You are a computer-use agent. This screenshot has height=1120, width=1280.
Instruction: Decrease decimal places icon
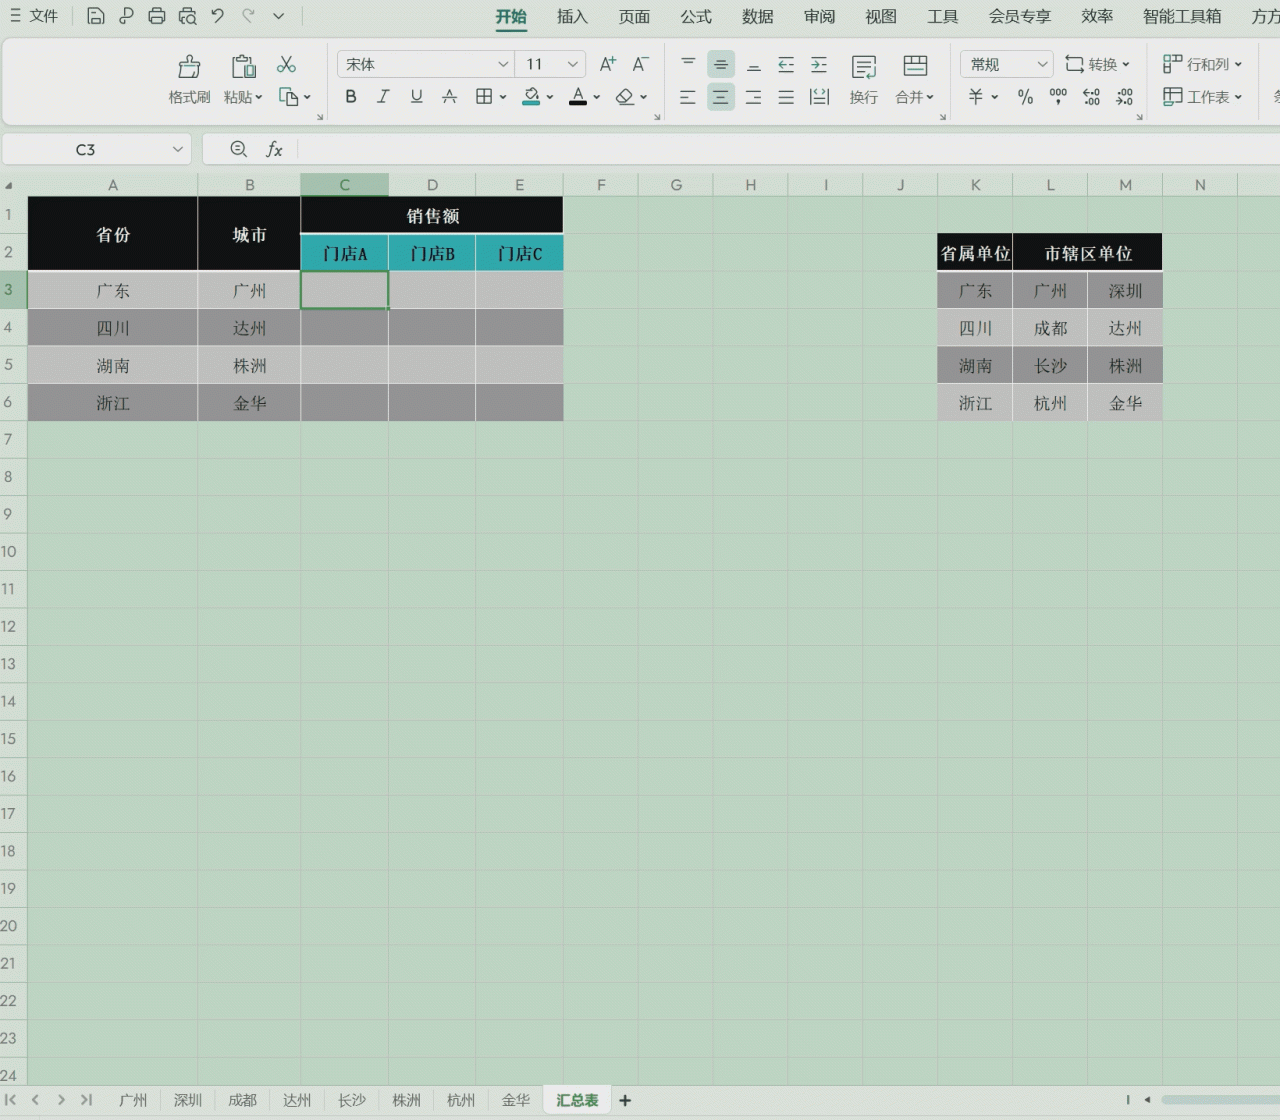click(x=1125, y=97)
